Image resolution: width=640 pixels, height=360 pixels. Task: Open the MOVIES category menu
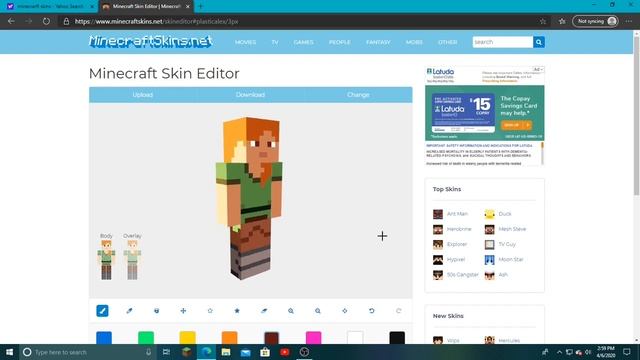click(245, 42)
